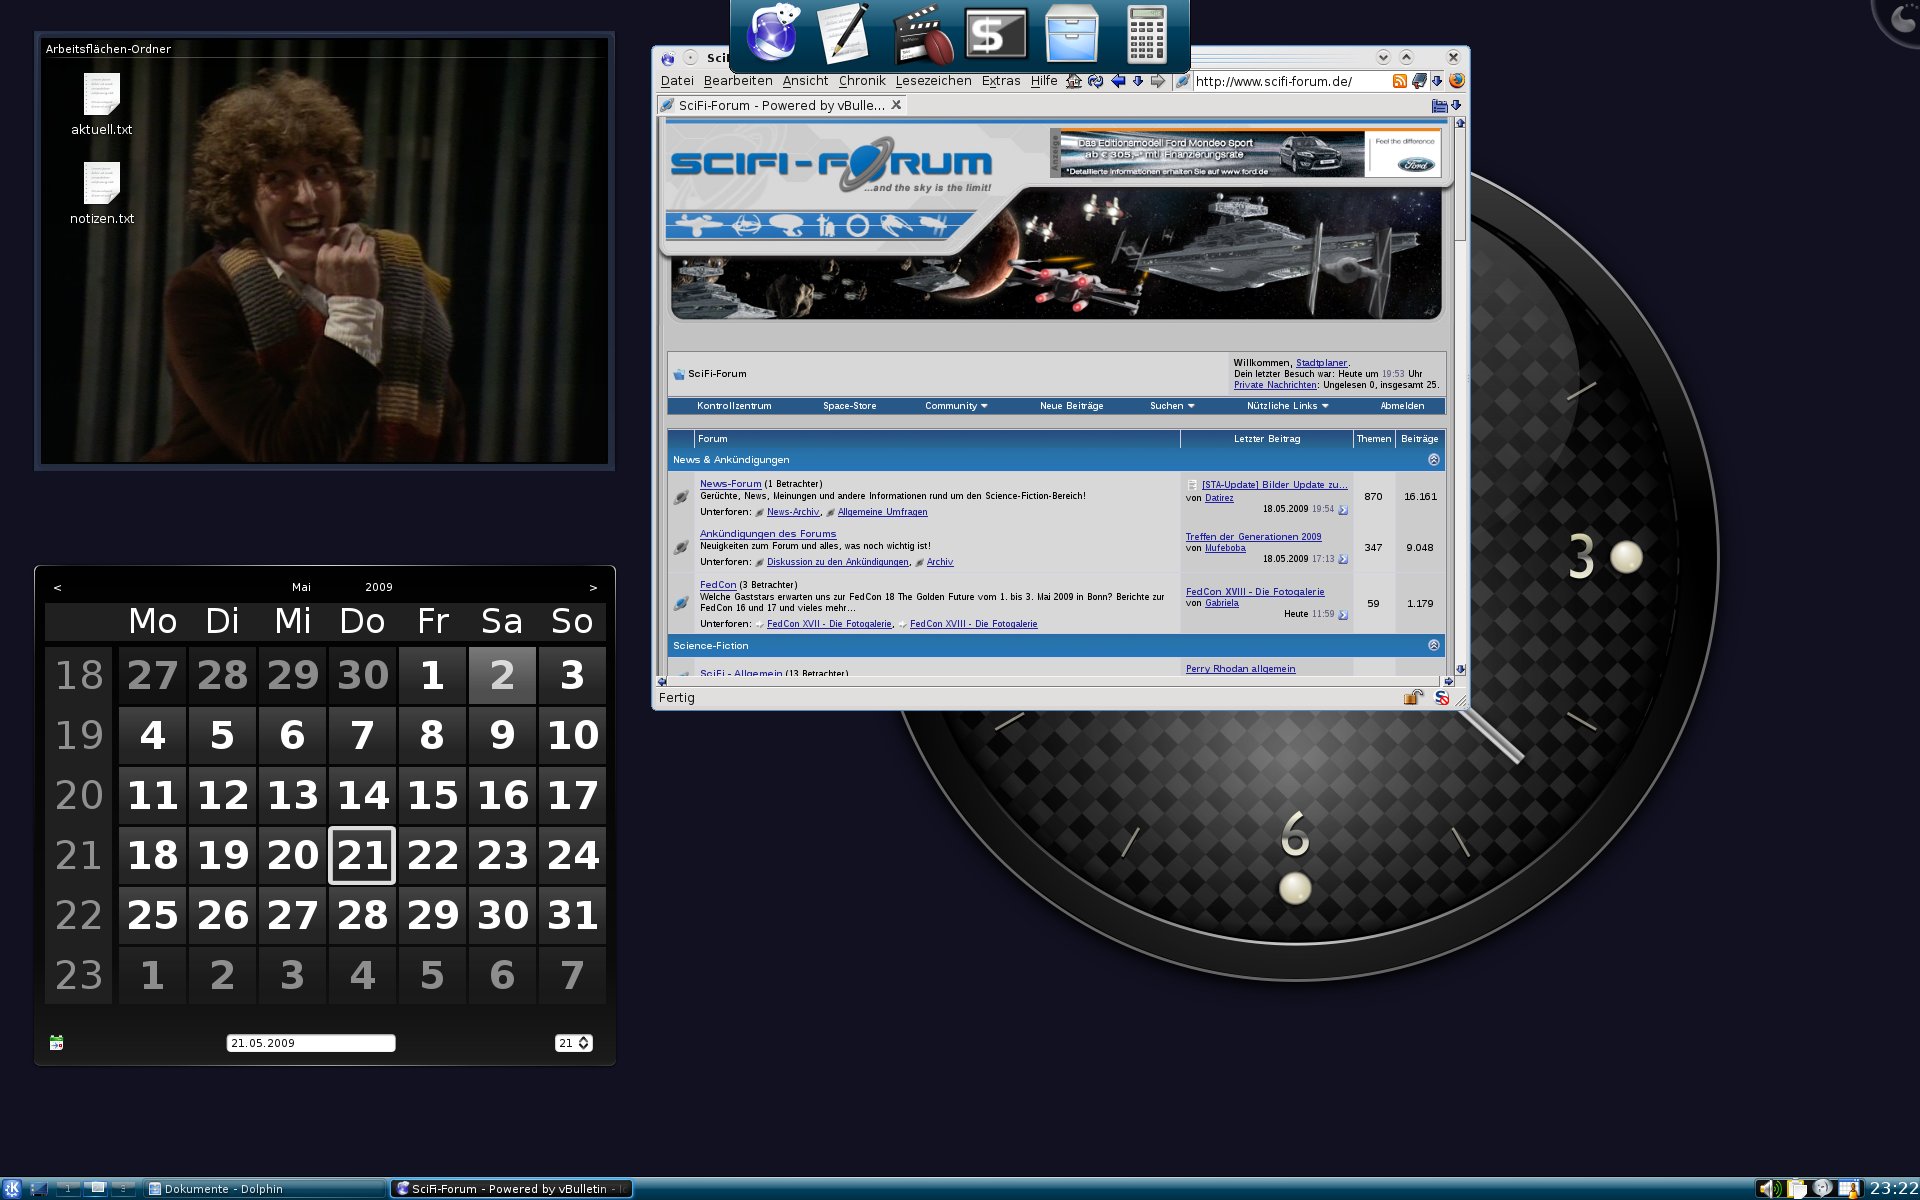Viewport: 1920px width, 1200px height.
Task: Expand the Nützliche Links dropdown menu
Action: 1287,406
